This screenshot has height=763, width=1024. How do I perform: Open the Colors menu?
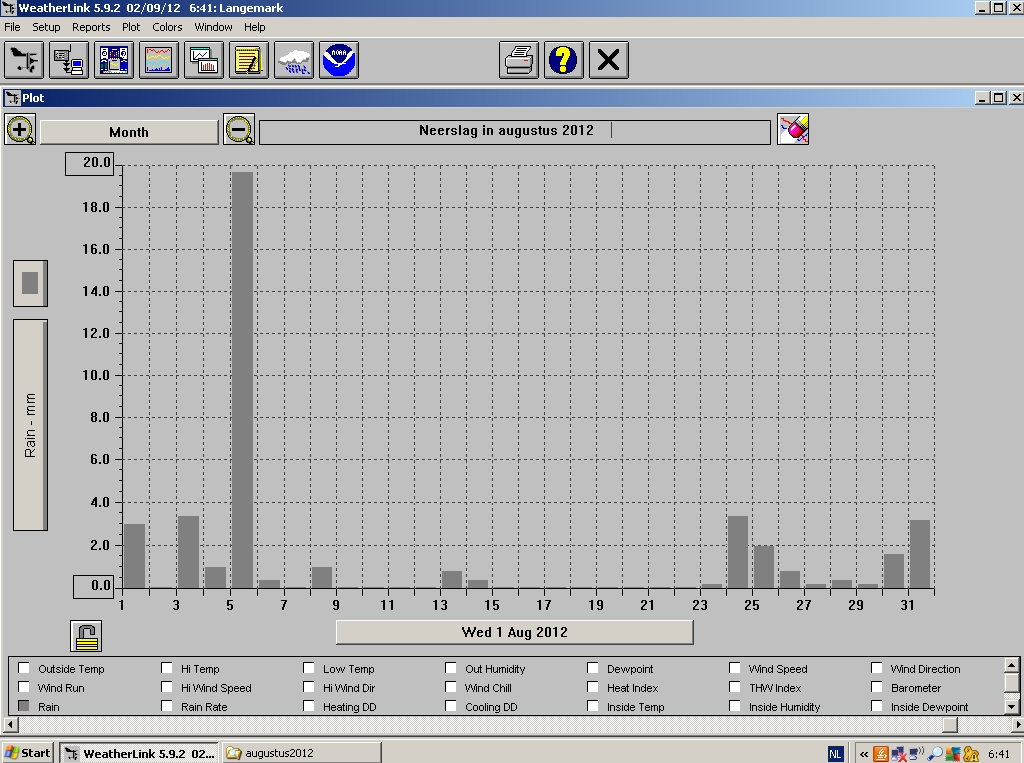(167, 27)
